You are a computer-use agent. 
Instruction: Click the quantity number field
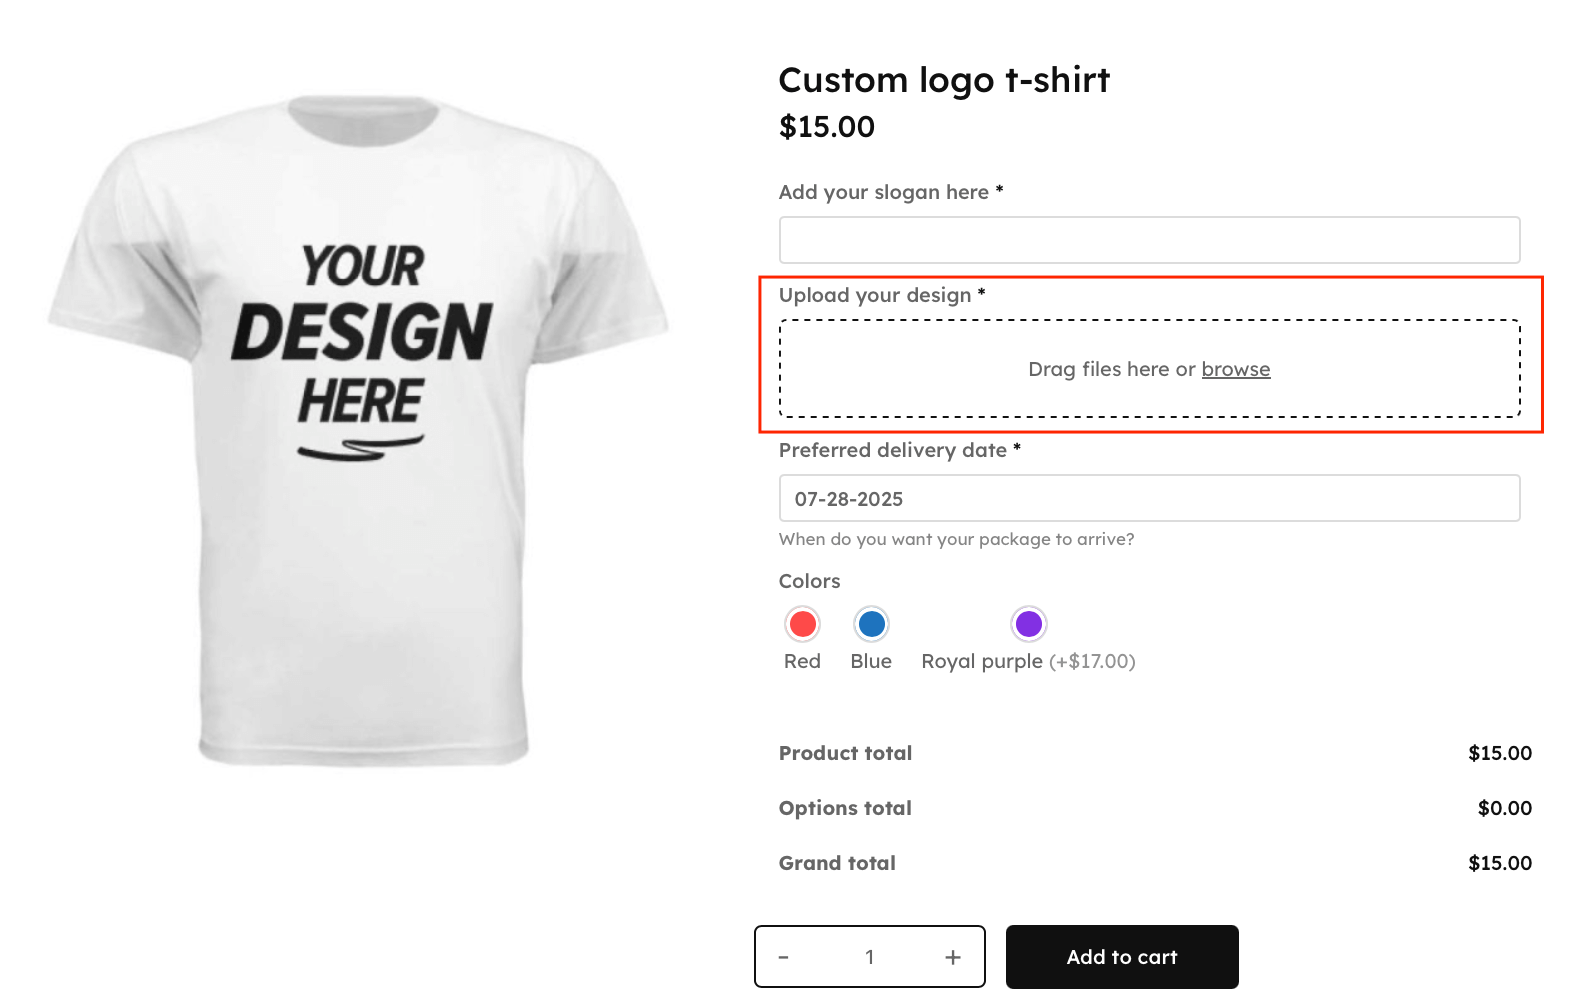click(x=870, y=957)
